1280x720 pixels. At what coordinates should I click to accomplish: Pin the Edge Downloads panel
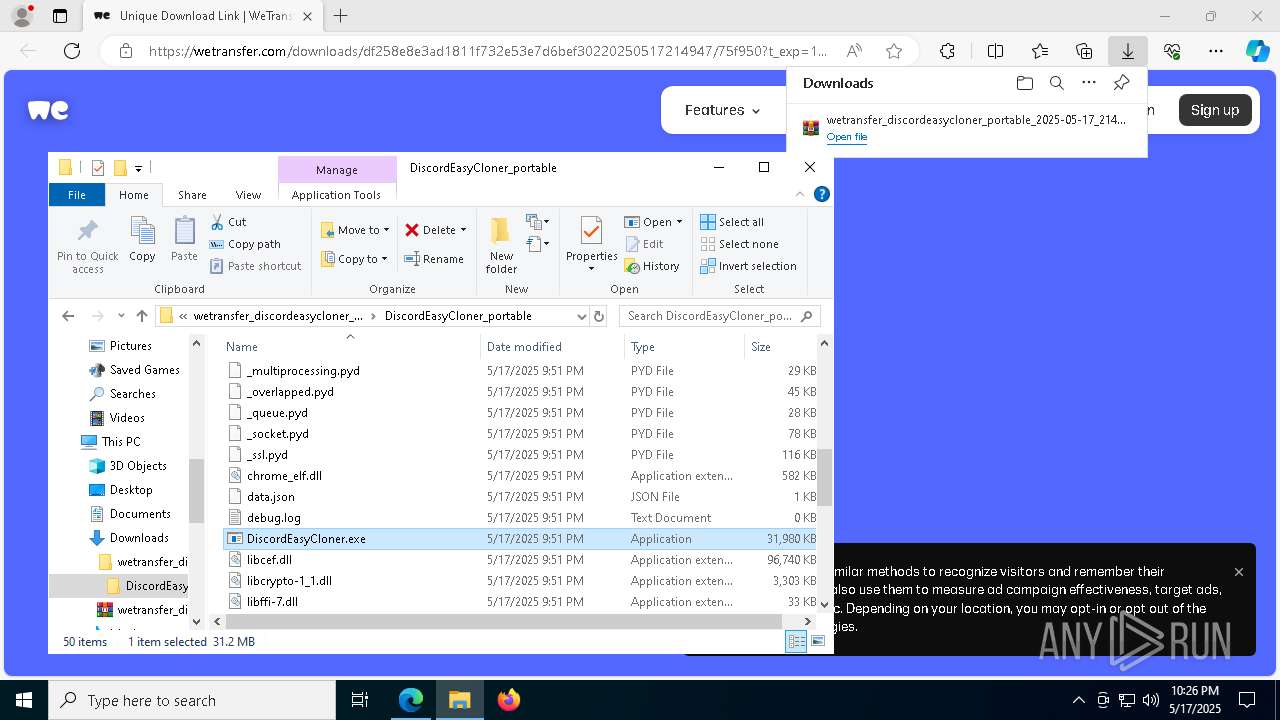[x=1121, y=83]
